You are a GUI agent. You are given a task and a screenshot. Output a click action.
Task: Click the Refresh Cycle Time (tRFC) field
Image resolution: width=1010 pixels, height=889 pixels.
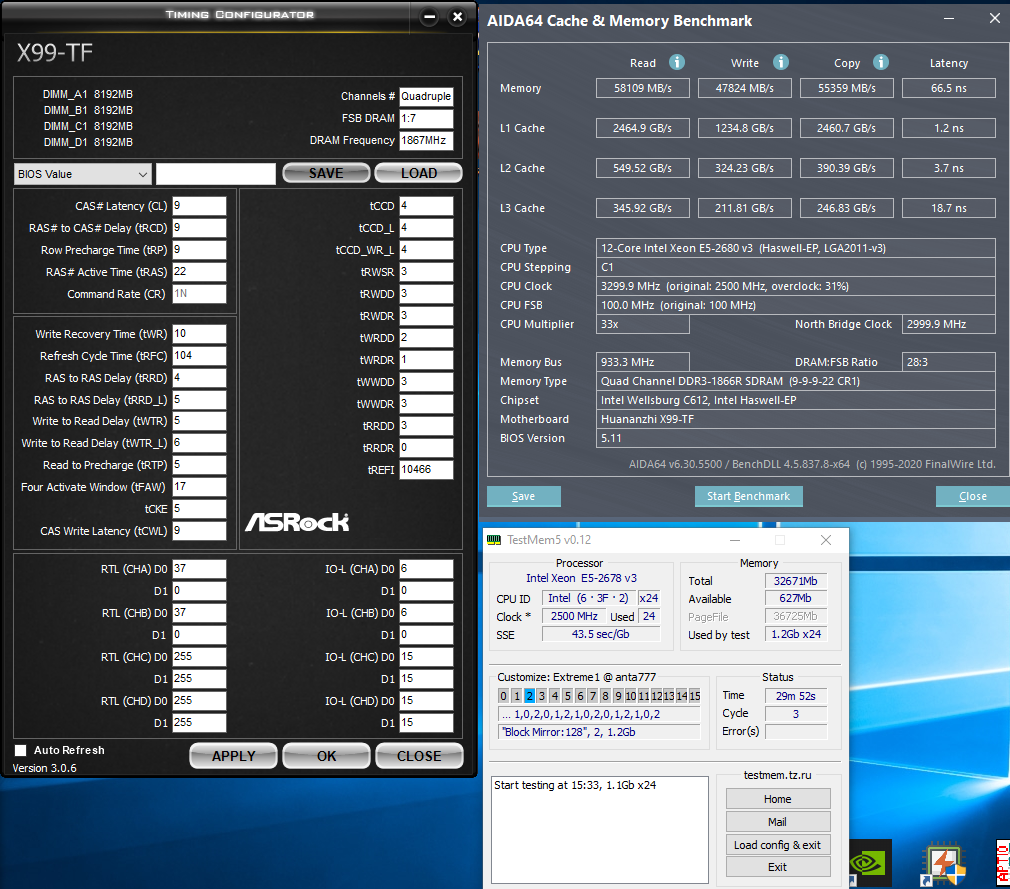(199, 356)
